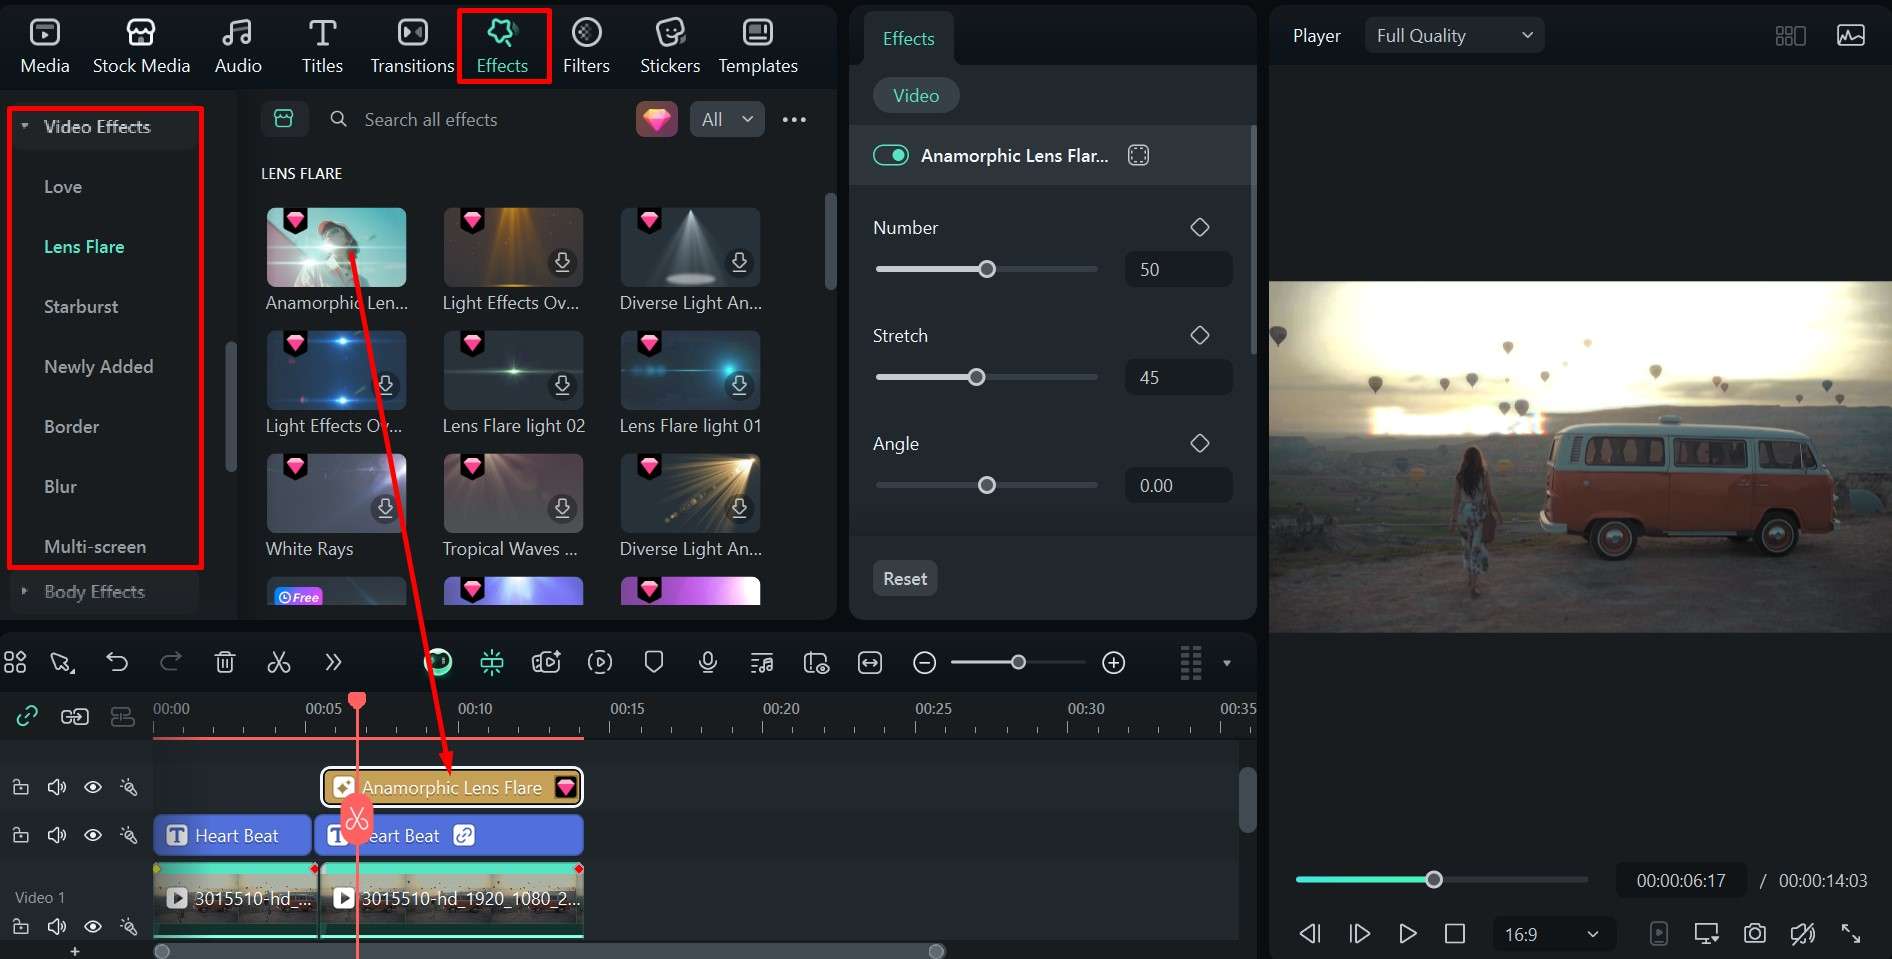Screen dimensions: 1892x959
Task: Add keyframe for Stretch parameter
Action: point(1200,335)
